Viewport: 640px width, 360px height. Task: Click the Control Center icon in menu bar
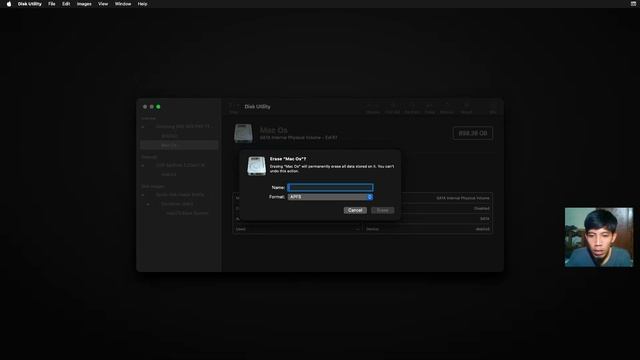click(633, 4)
